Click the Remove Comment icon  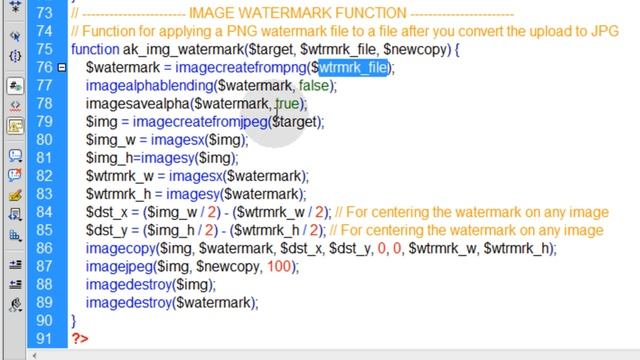coord(15,175)
